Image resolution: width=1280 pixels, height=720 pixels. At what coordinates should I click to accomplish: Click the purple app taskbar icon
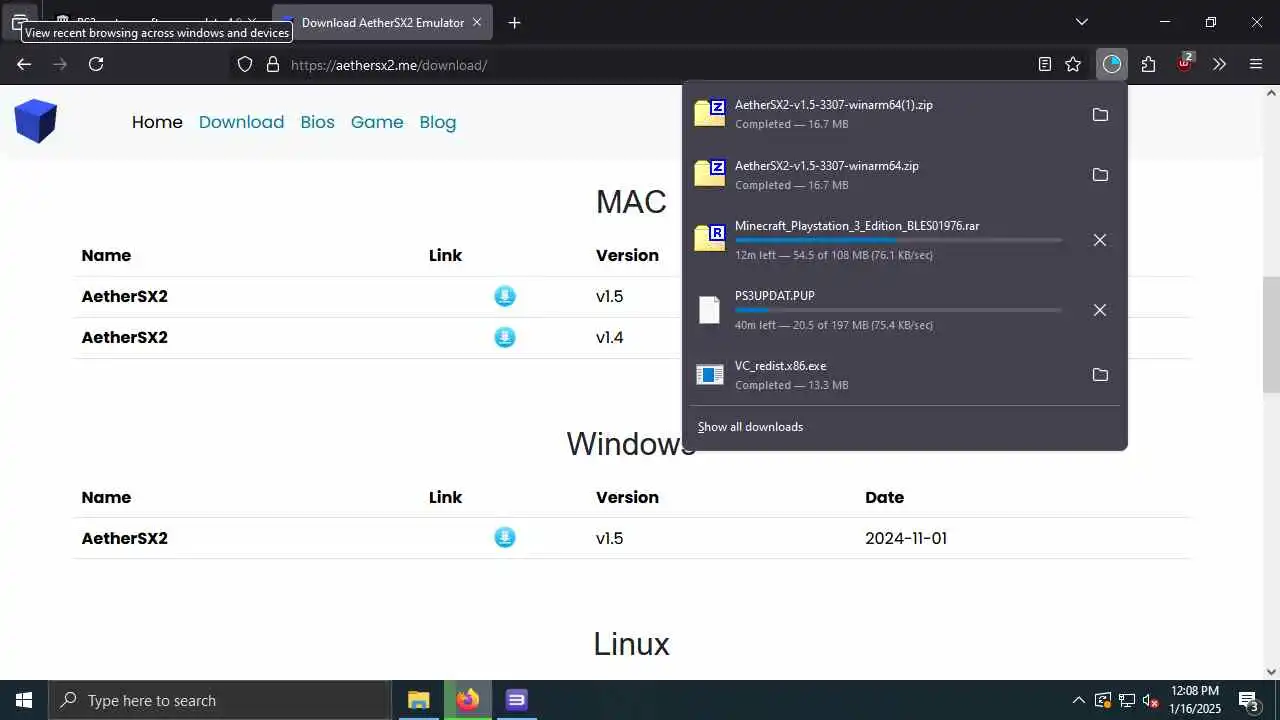pos(516,700)
